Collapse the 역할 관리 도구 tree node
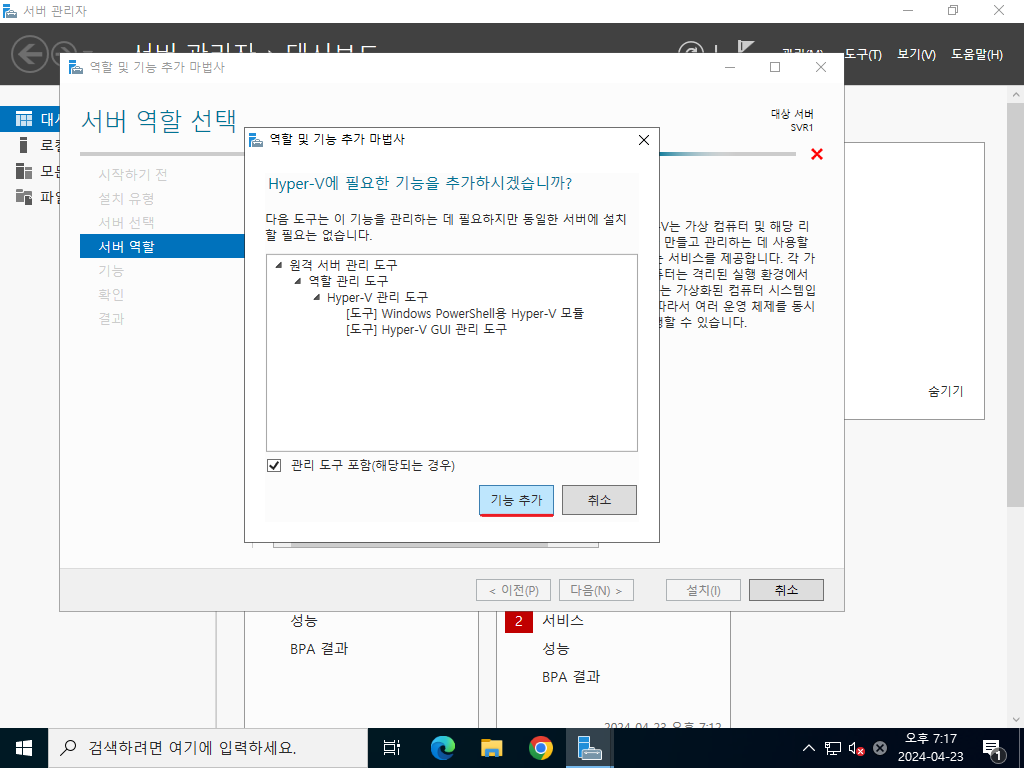This screenshot has height=768, width=1024. click(298, 281)
